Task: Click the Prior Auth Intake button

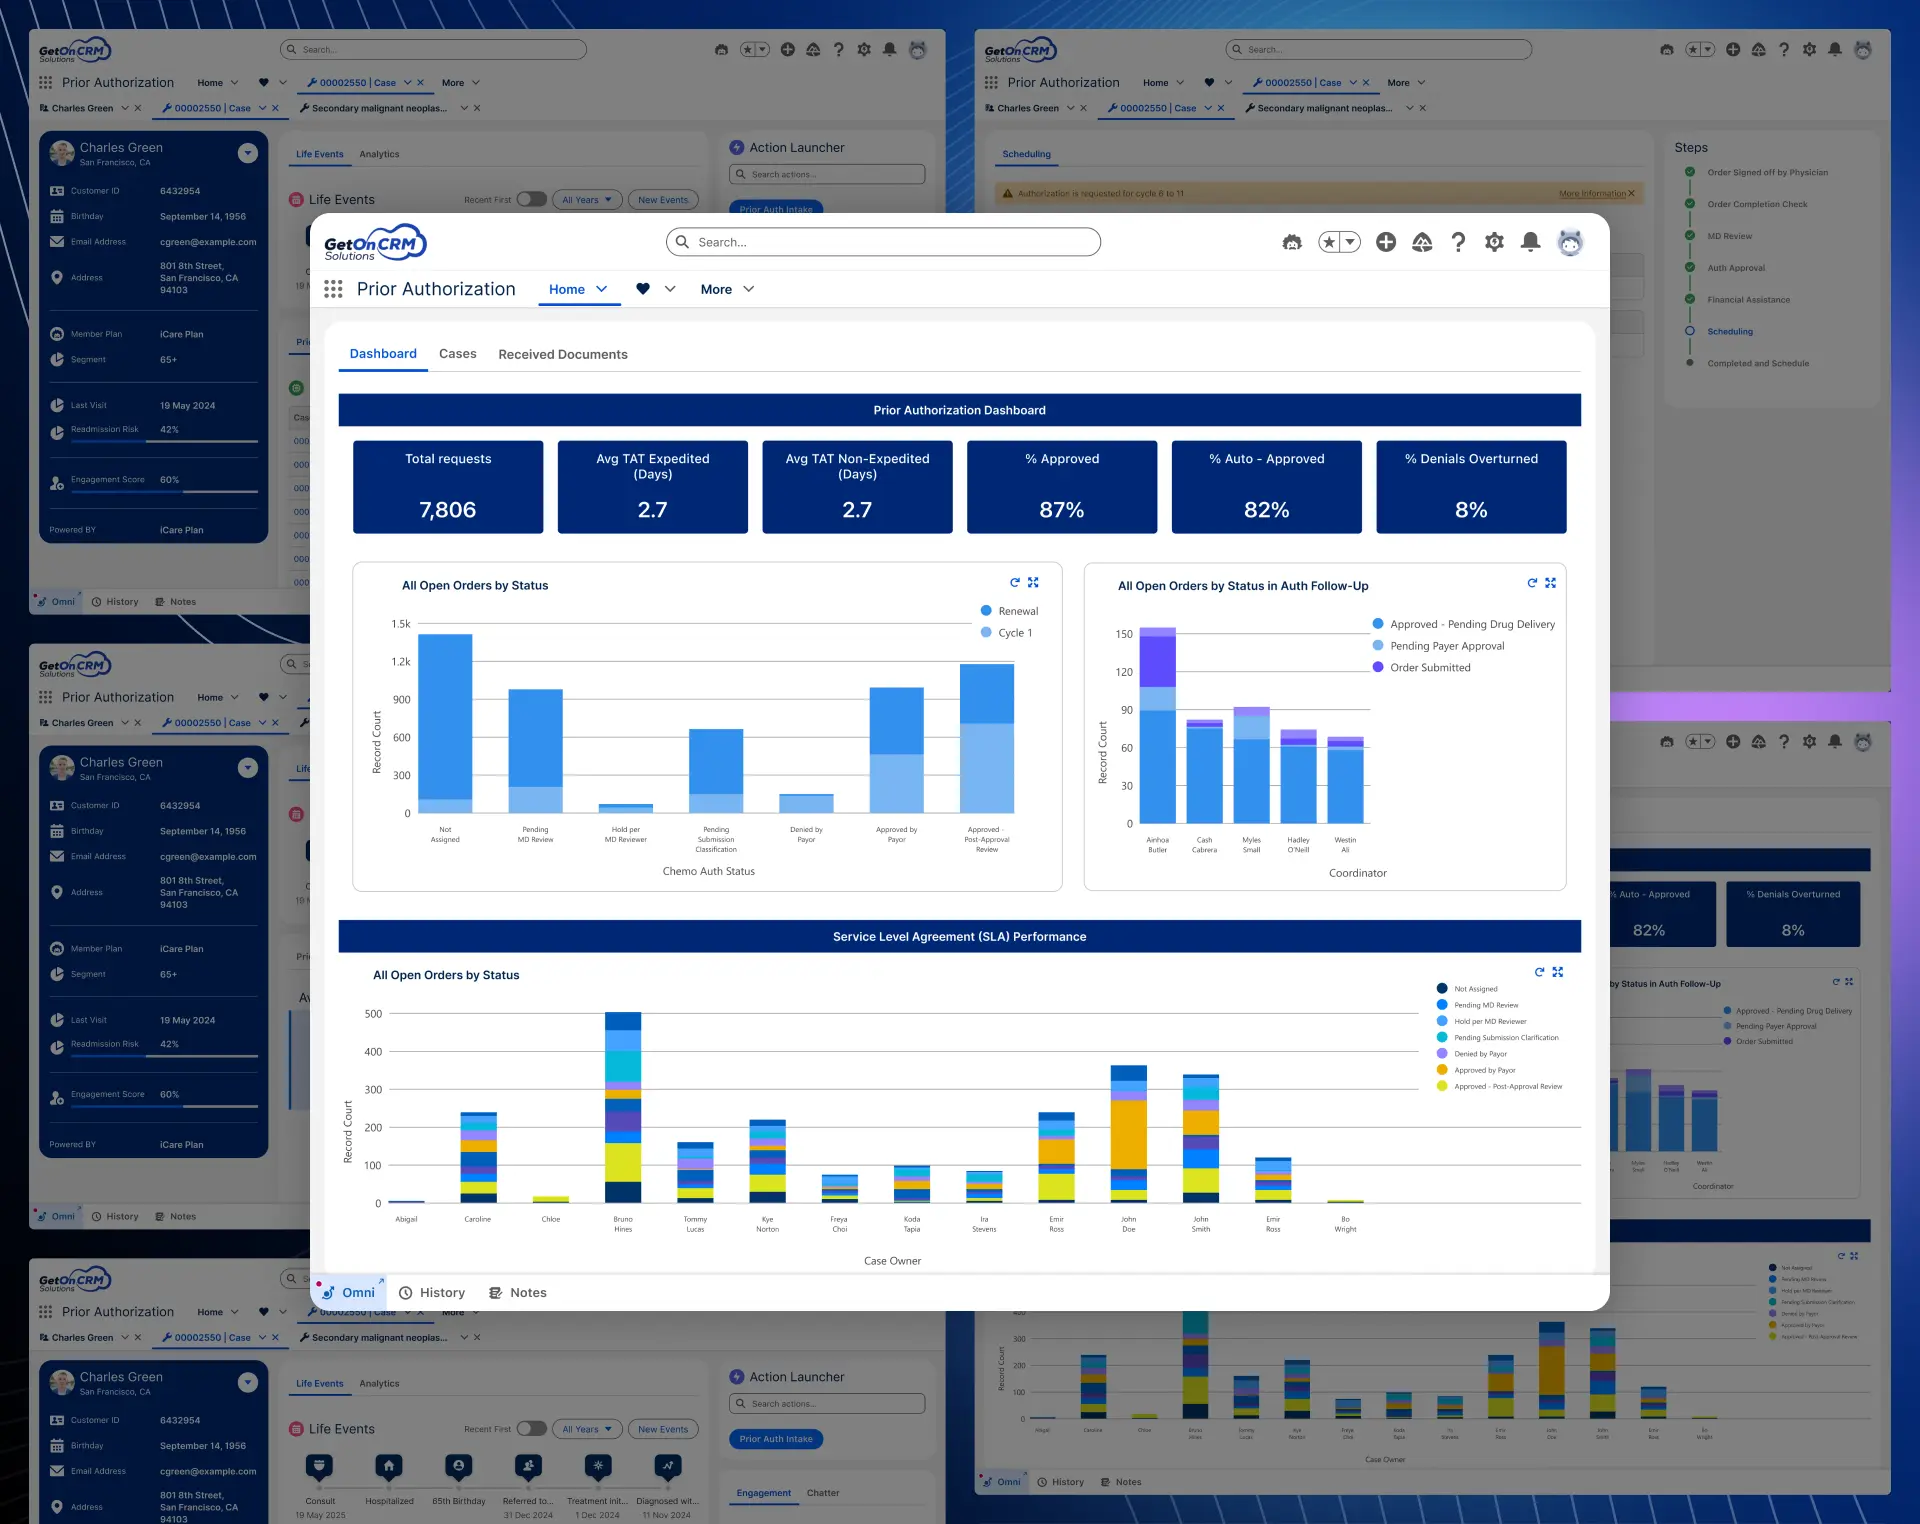Action: point(776,1439)
